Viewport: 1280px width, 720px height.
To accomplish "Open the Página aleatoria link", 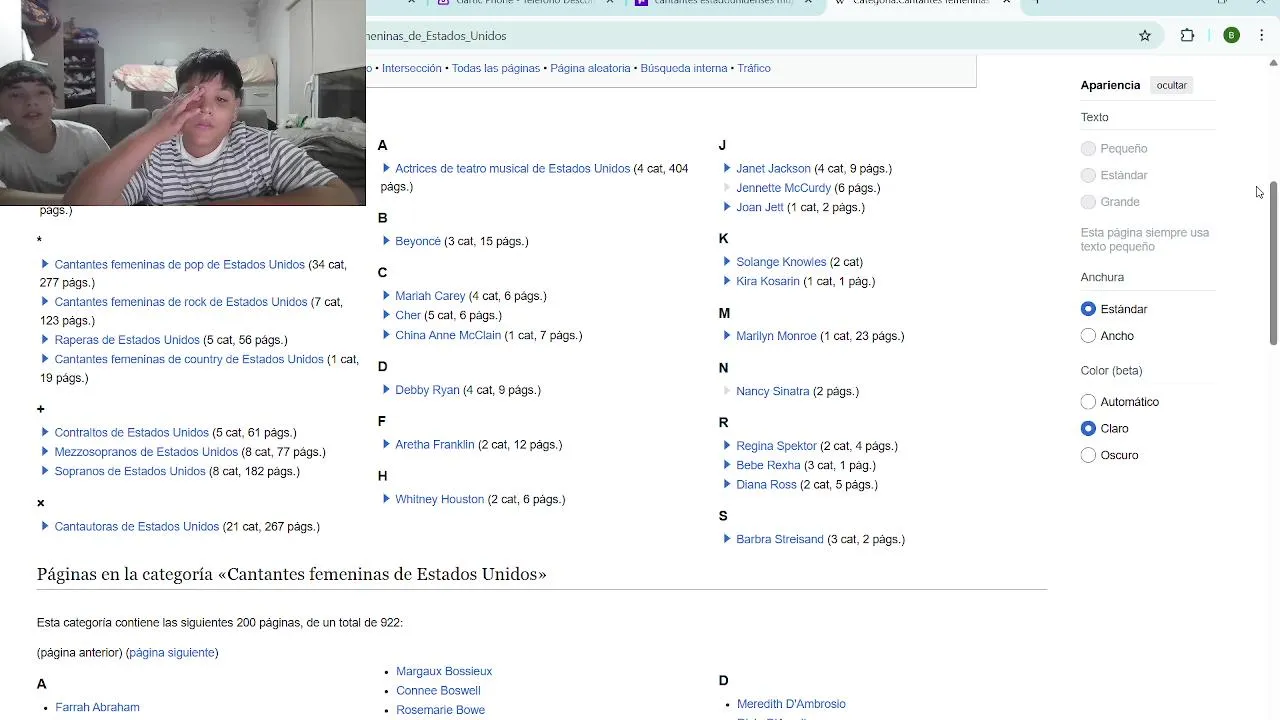I will click(590, 68).
